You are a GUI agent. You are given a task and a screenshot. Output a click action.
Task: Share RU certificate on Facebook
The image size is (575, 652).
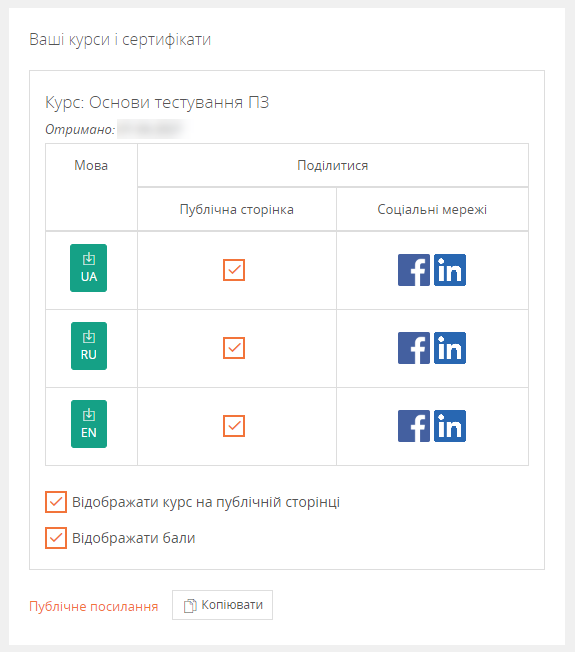(x=414, y=348)
